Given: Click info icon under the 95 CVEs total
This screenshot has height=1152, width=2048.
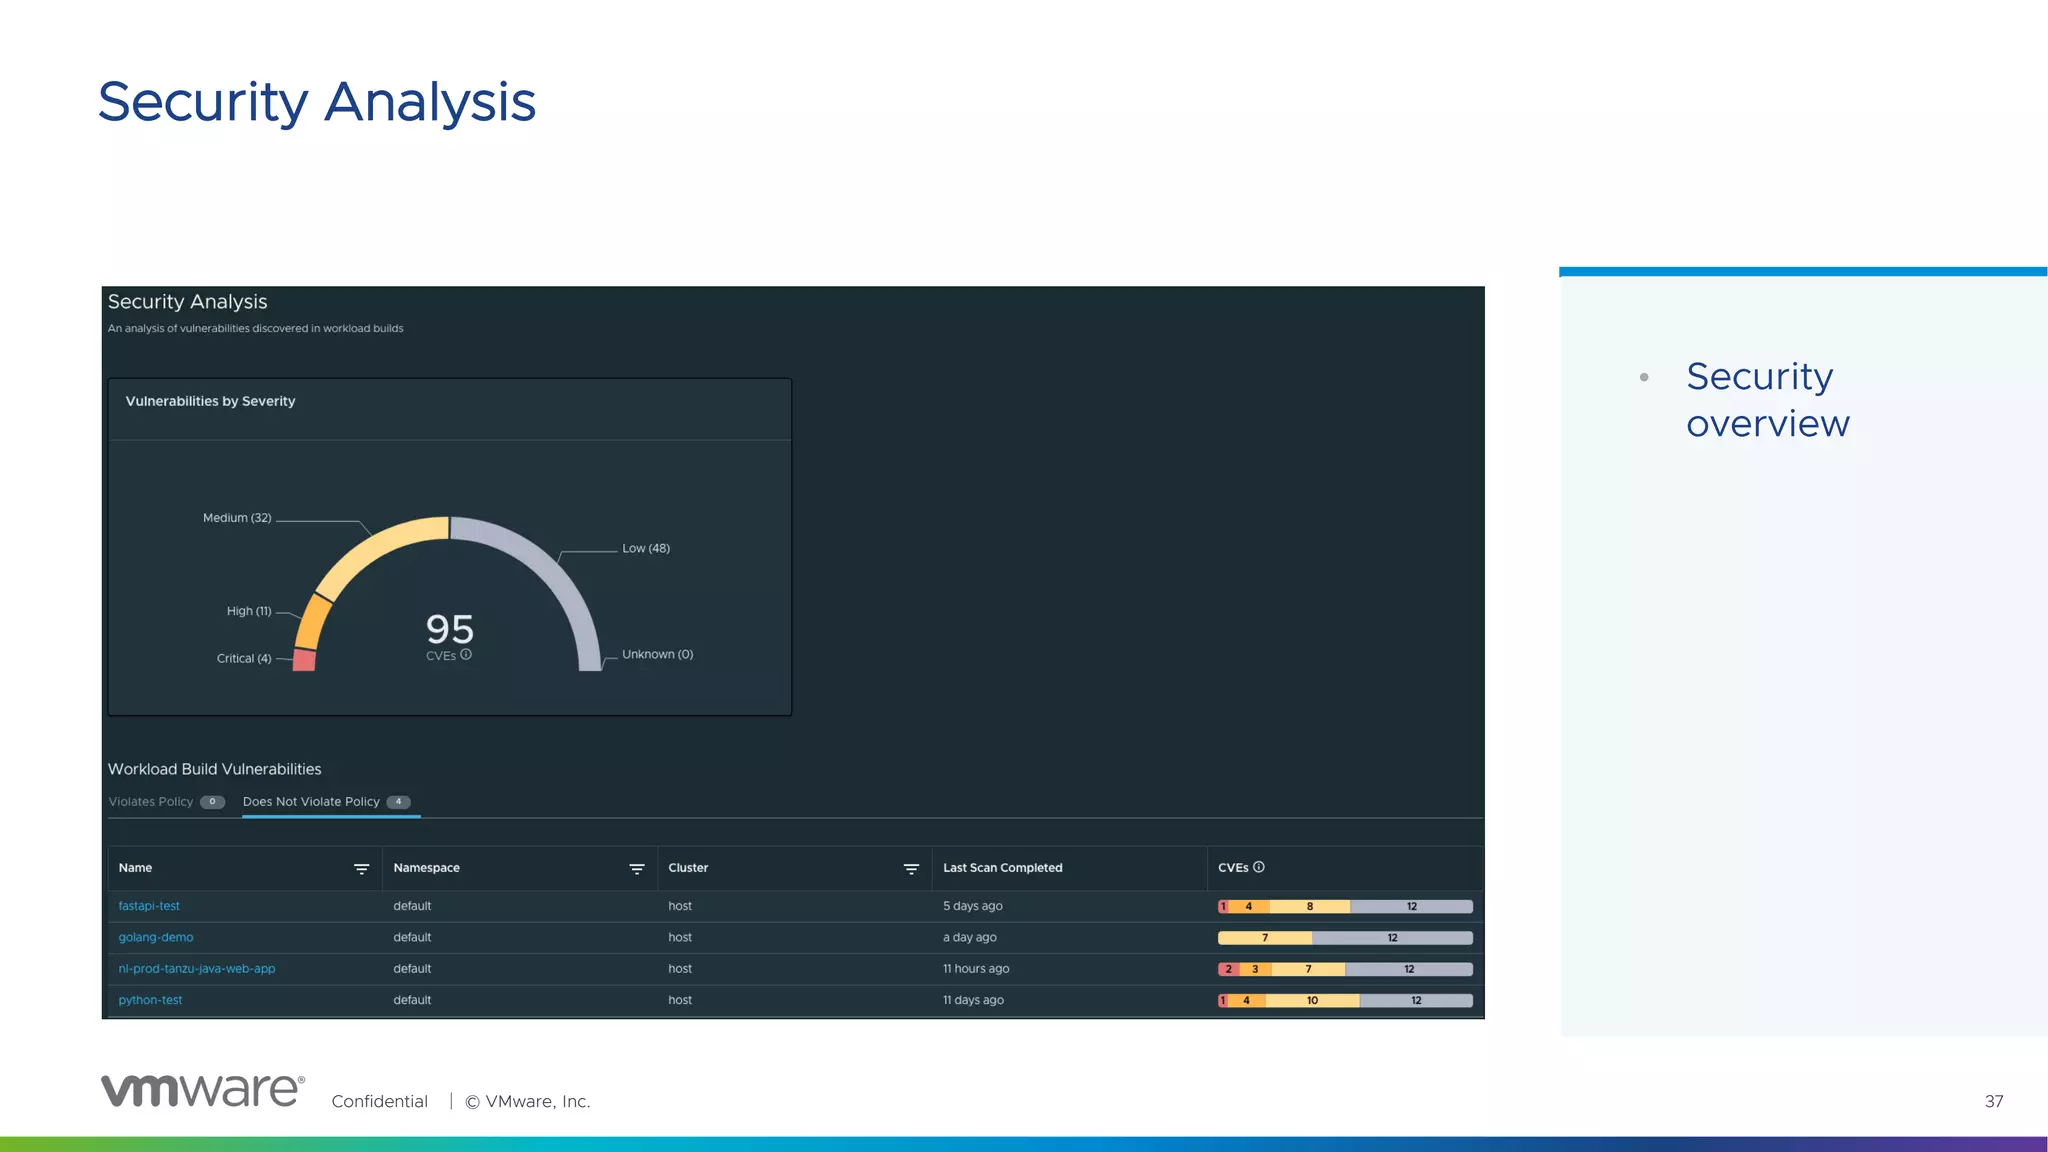Looking at the screenshot, I should 466,655.
